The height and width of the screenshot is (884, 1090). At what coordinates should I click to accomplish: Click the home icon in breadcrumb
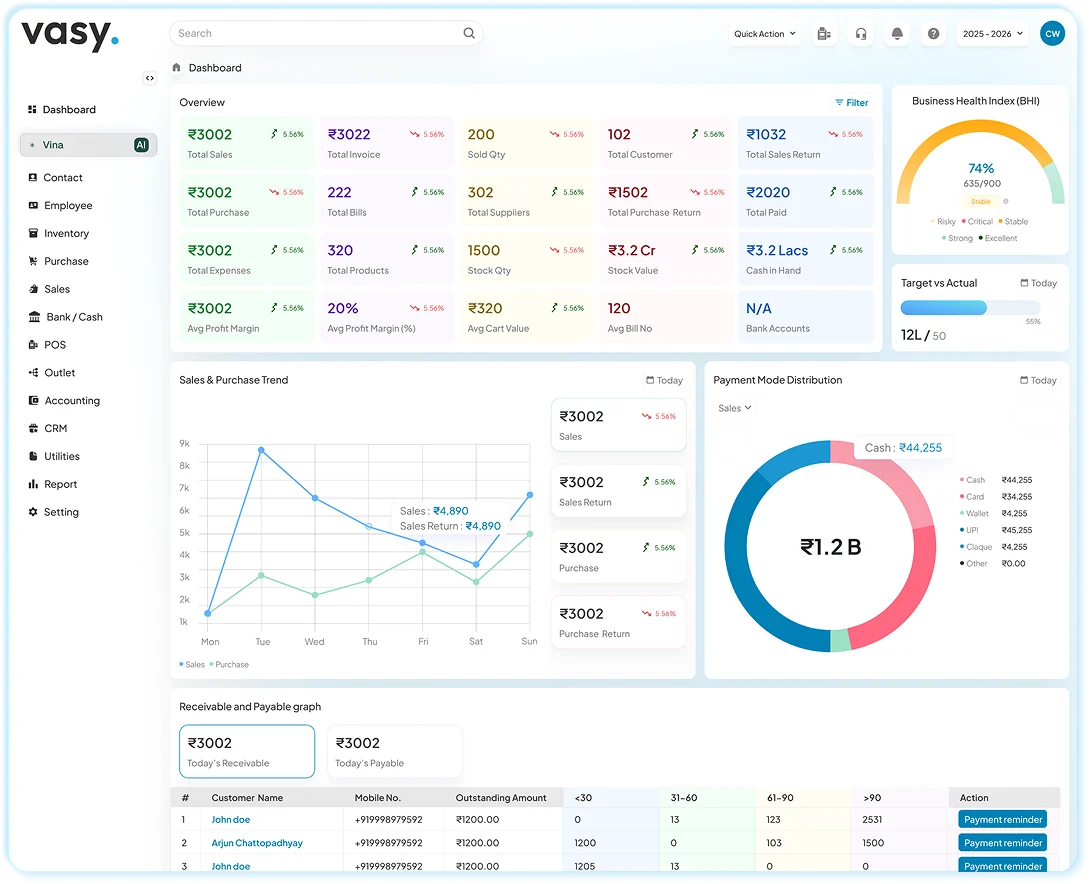177,67
